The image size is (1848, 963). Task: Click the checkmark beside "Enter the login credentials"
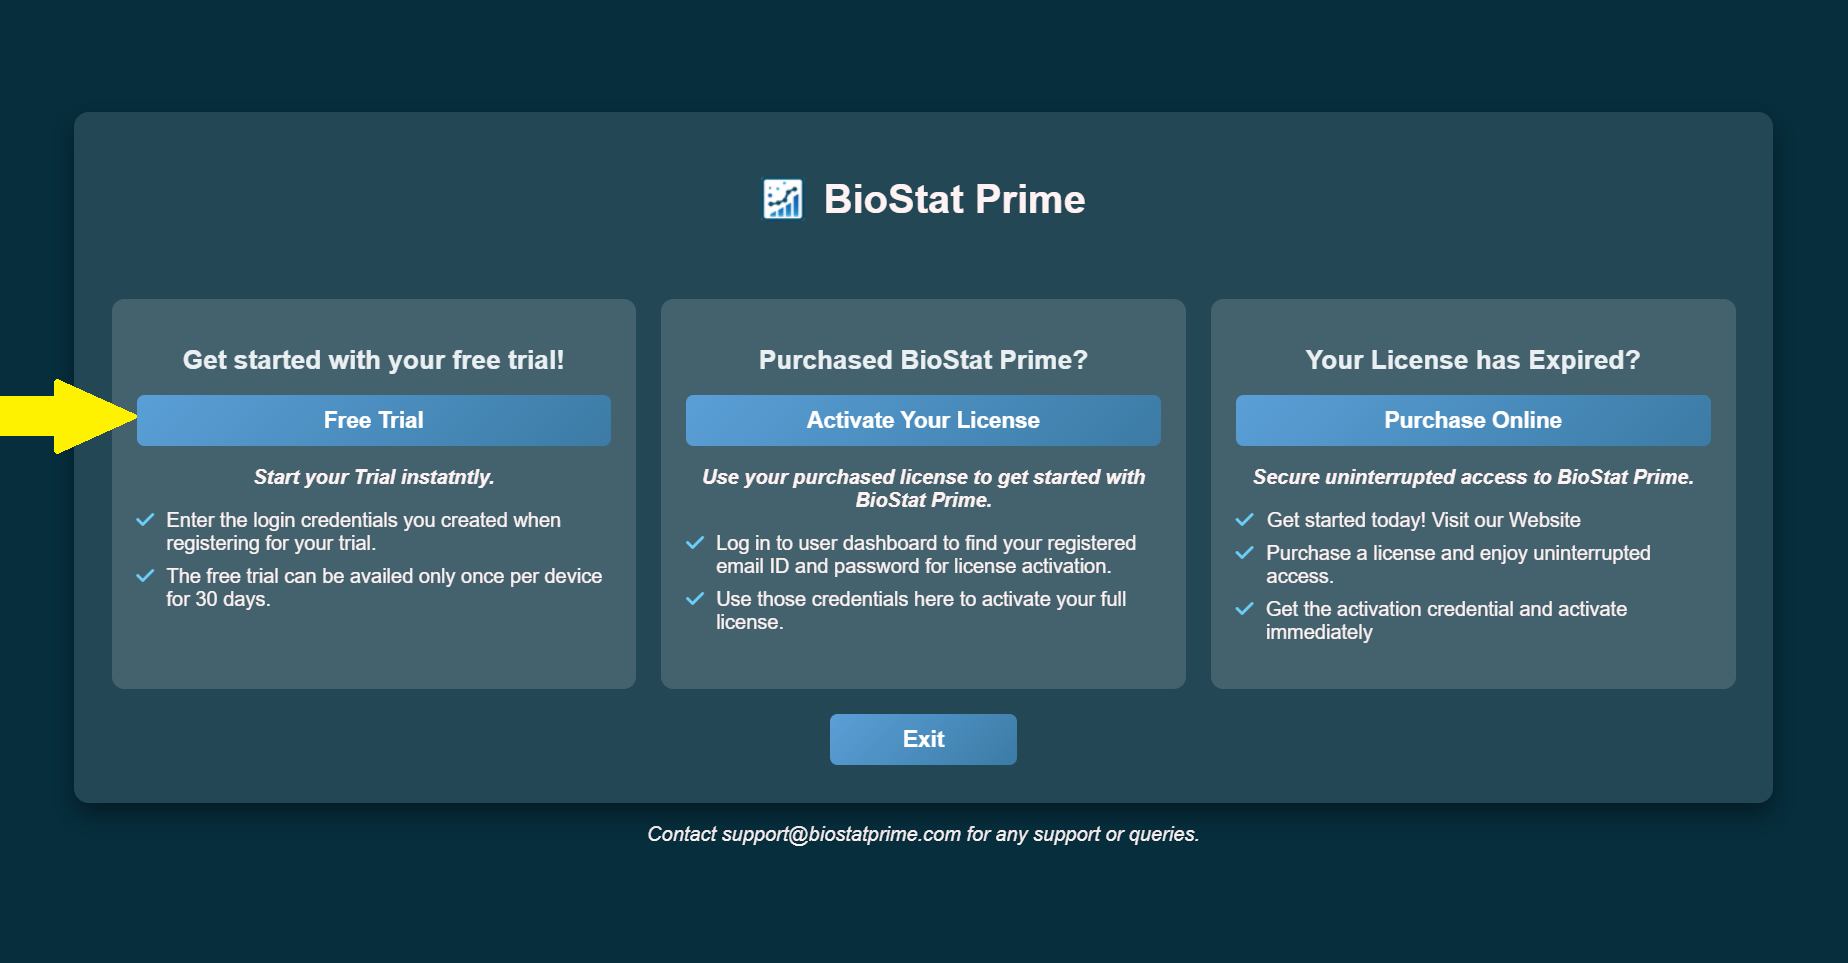(145, 520)
